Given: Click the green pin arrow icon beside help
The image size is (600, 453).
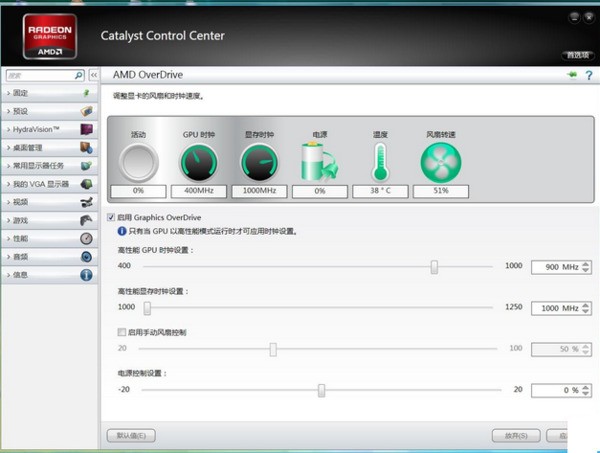Looking at the screenshot, I should coord(572,75).
